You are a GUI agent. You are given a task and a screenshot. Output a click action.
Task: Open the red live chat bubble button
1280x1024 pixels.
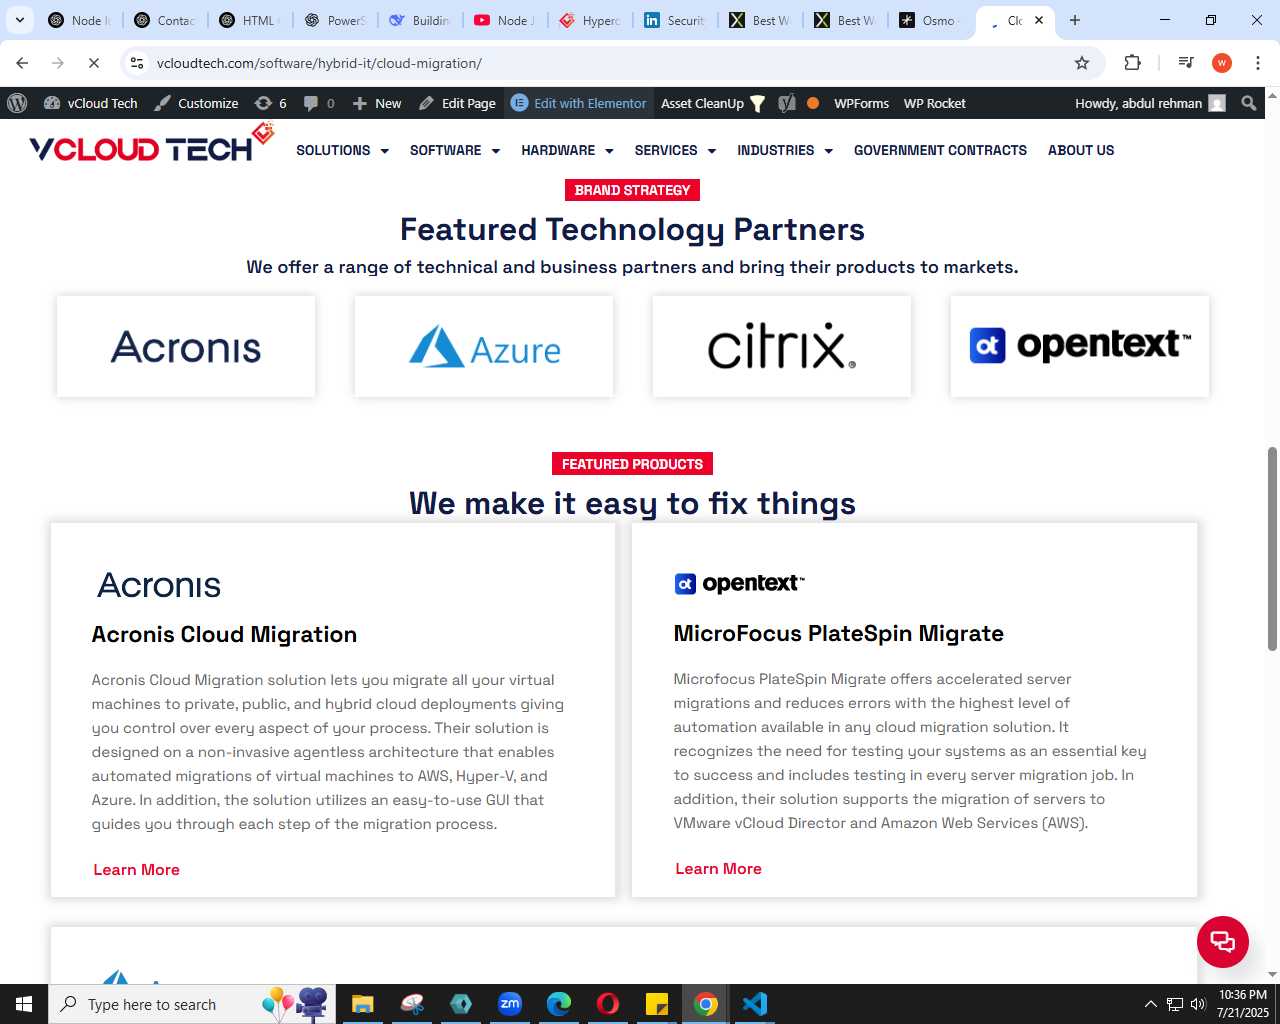tap(1222, 941)
